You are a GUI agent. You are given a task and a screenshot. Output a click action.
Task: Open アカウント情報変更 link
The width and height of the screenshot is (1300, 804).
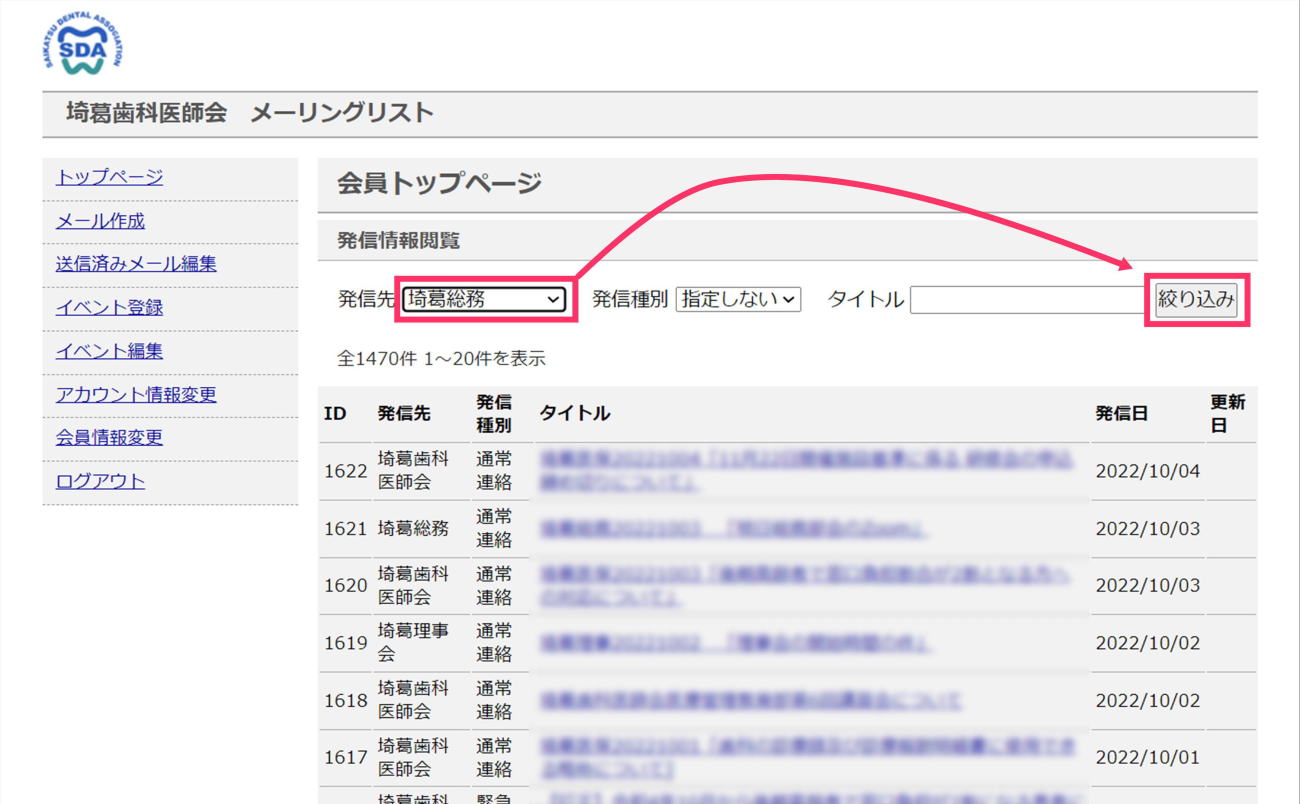coord(136,394)
